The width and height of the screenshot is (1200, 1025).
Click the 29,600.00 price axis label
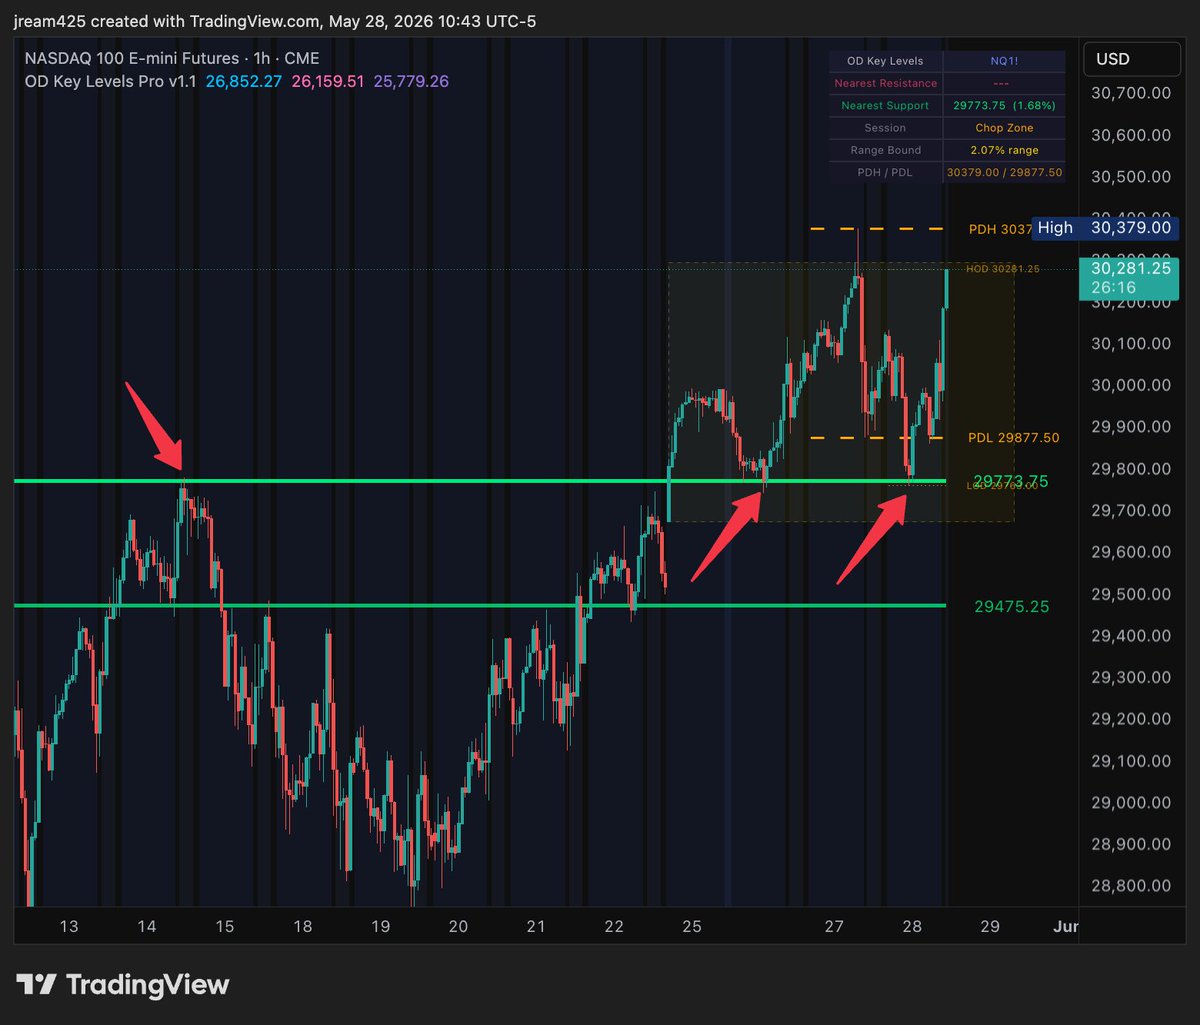tap(1131, 552)
